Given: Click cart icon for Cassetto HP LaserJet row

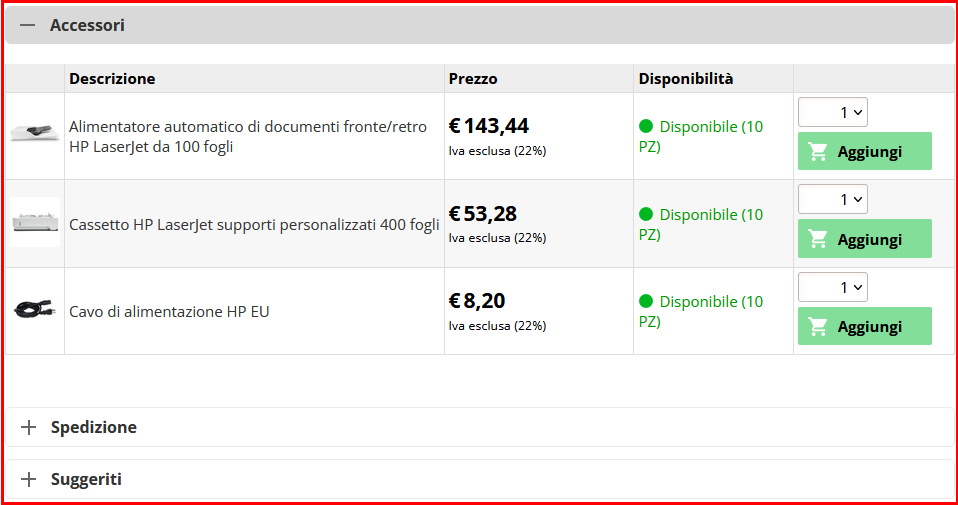Looking at the screenshot, I should (817, 239).
